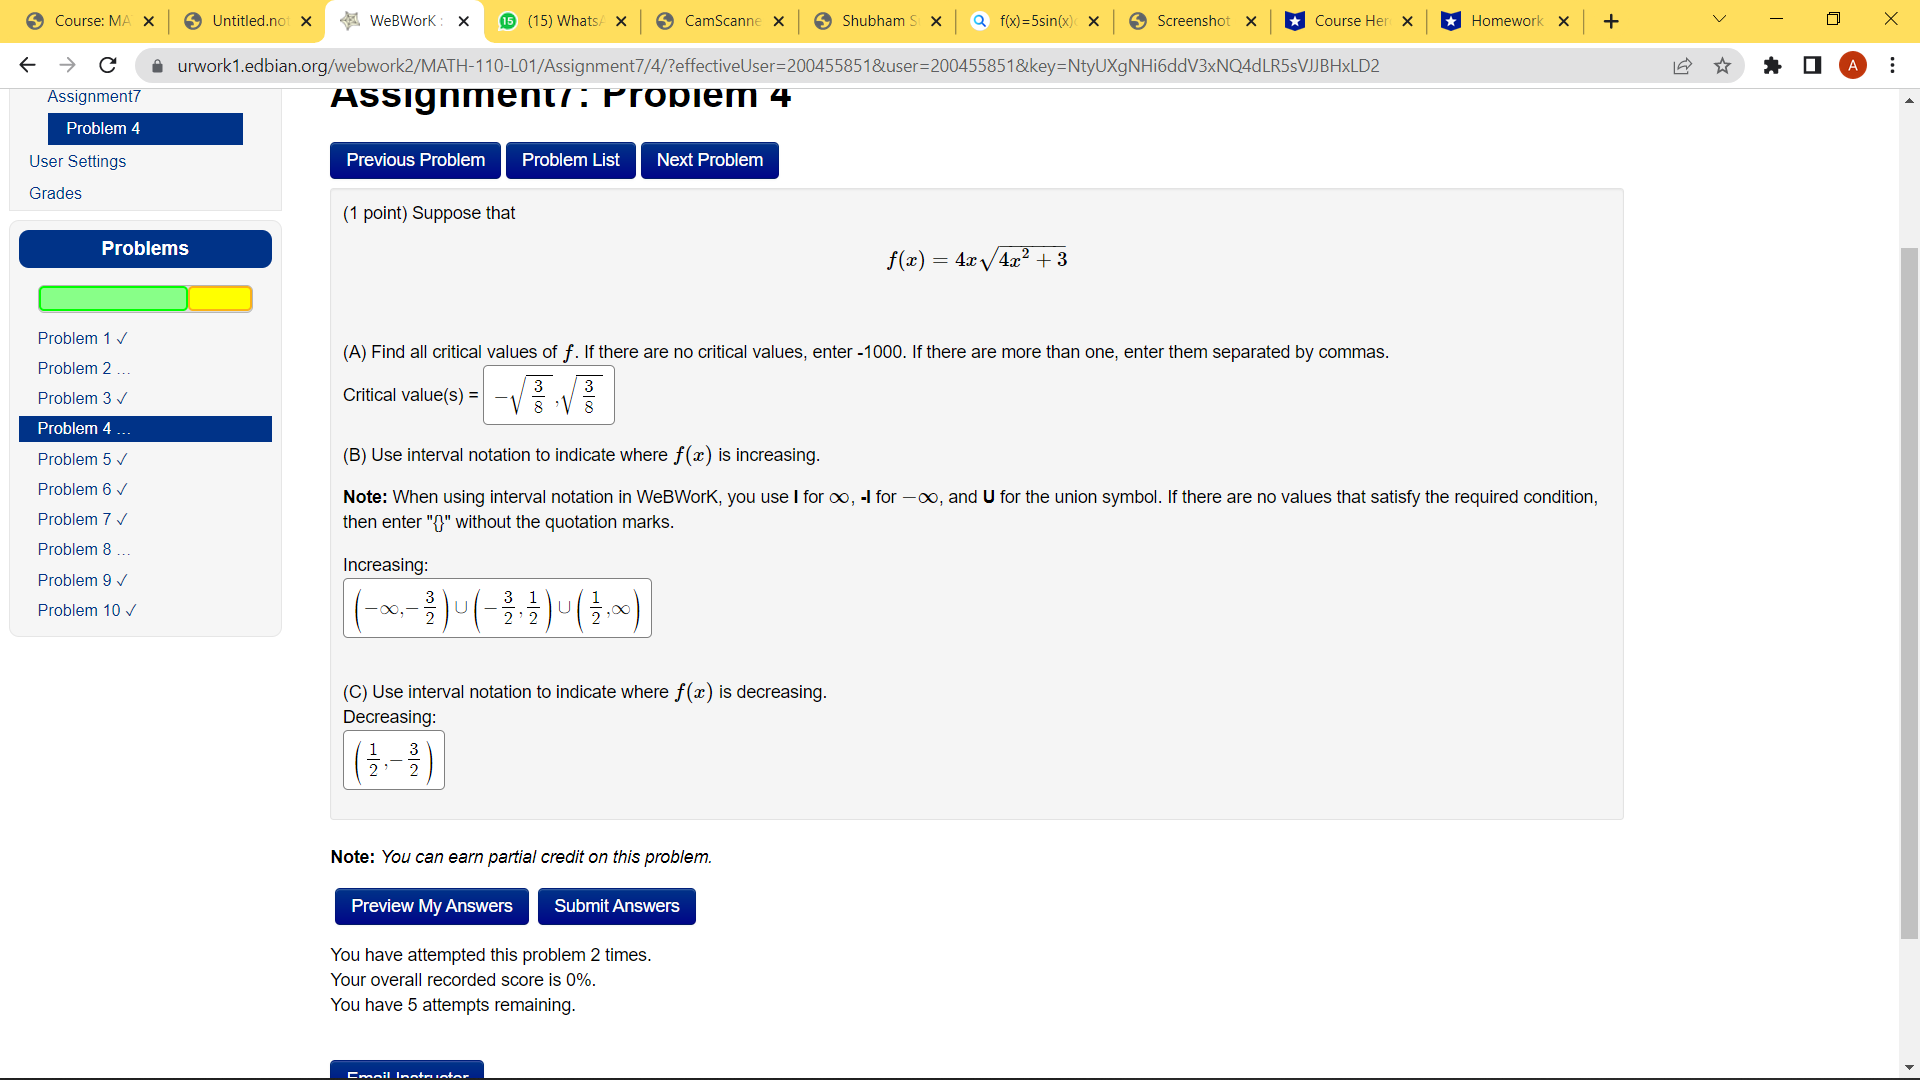Click the browser reload icon
This screenshot has width=1920, height=1080.
click(x=108, y=66)
